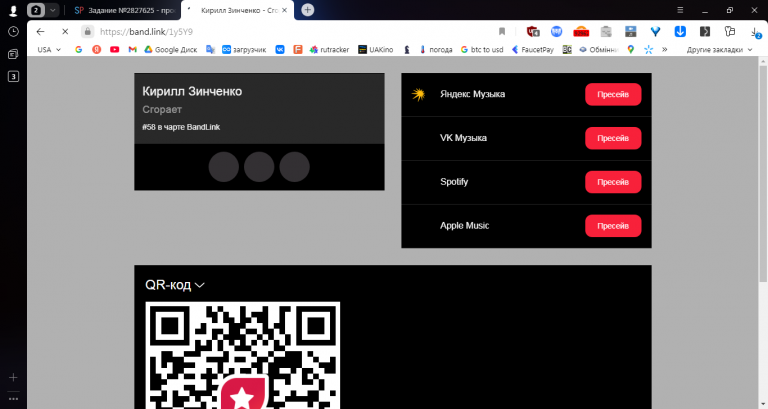Open the extensions puzzle icon
768x409 pixels.
tap(730, 31)
